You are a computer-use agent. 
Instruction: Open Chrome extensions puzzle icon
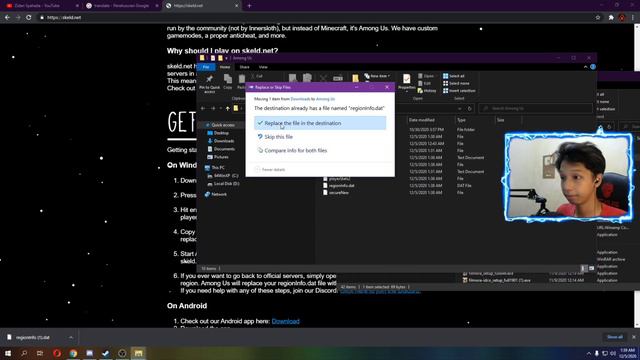point(611,18)
